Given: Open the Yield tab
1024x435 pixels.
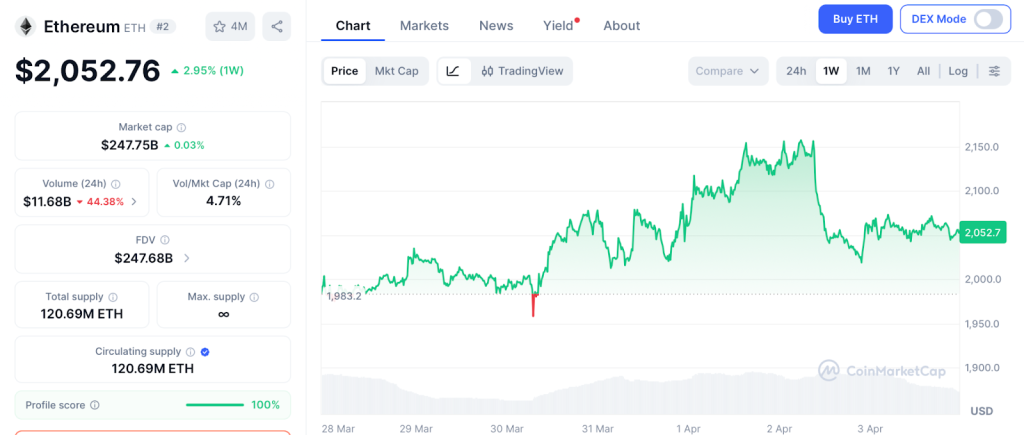Looking at the screenshot, I should click(x=558, y=25).
